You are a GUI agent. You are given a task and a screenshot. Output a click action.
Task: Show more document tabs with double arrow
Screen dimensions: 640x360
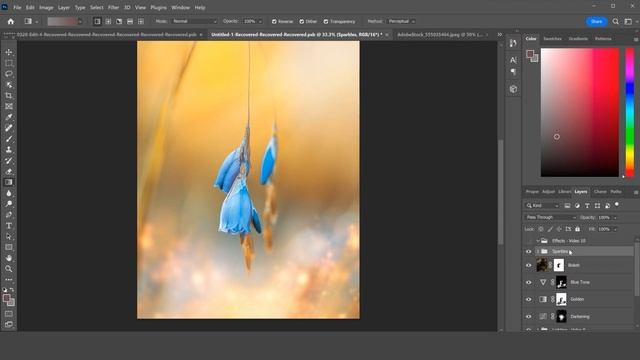tap(500, 35)
